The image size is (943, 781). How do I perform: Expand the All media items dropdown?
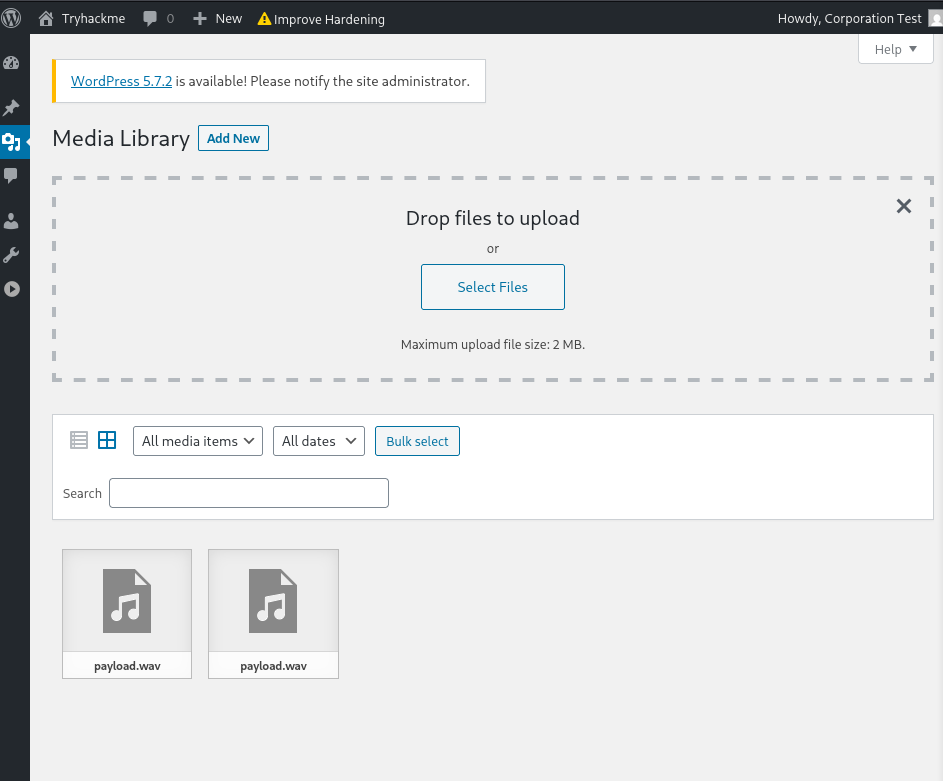197,441
